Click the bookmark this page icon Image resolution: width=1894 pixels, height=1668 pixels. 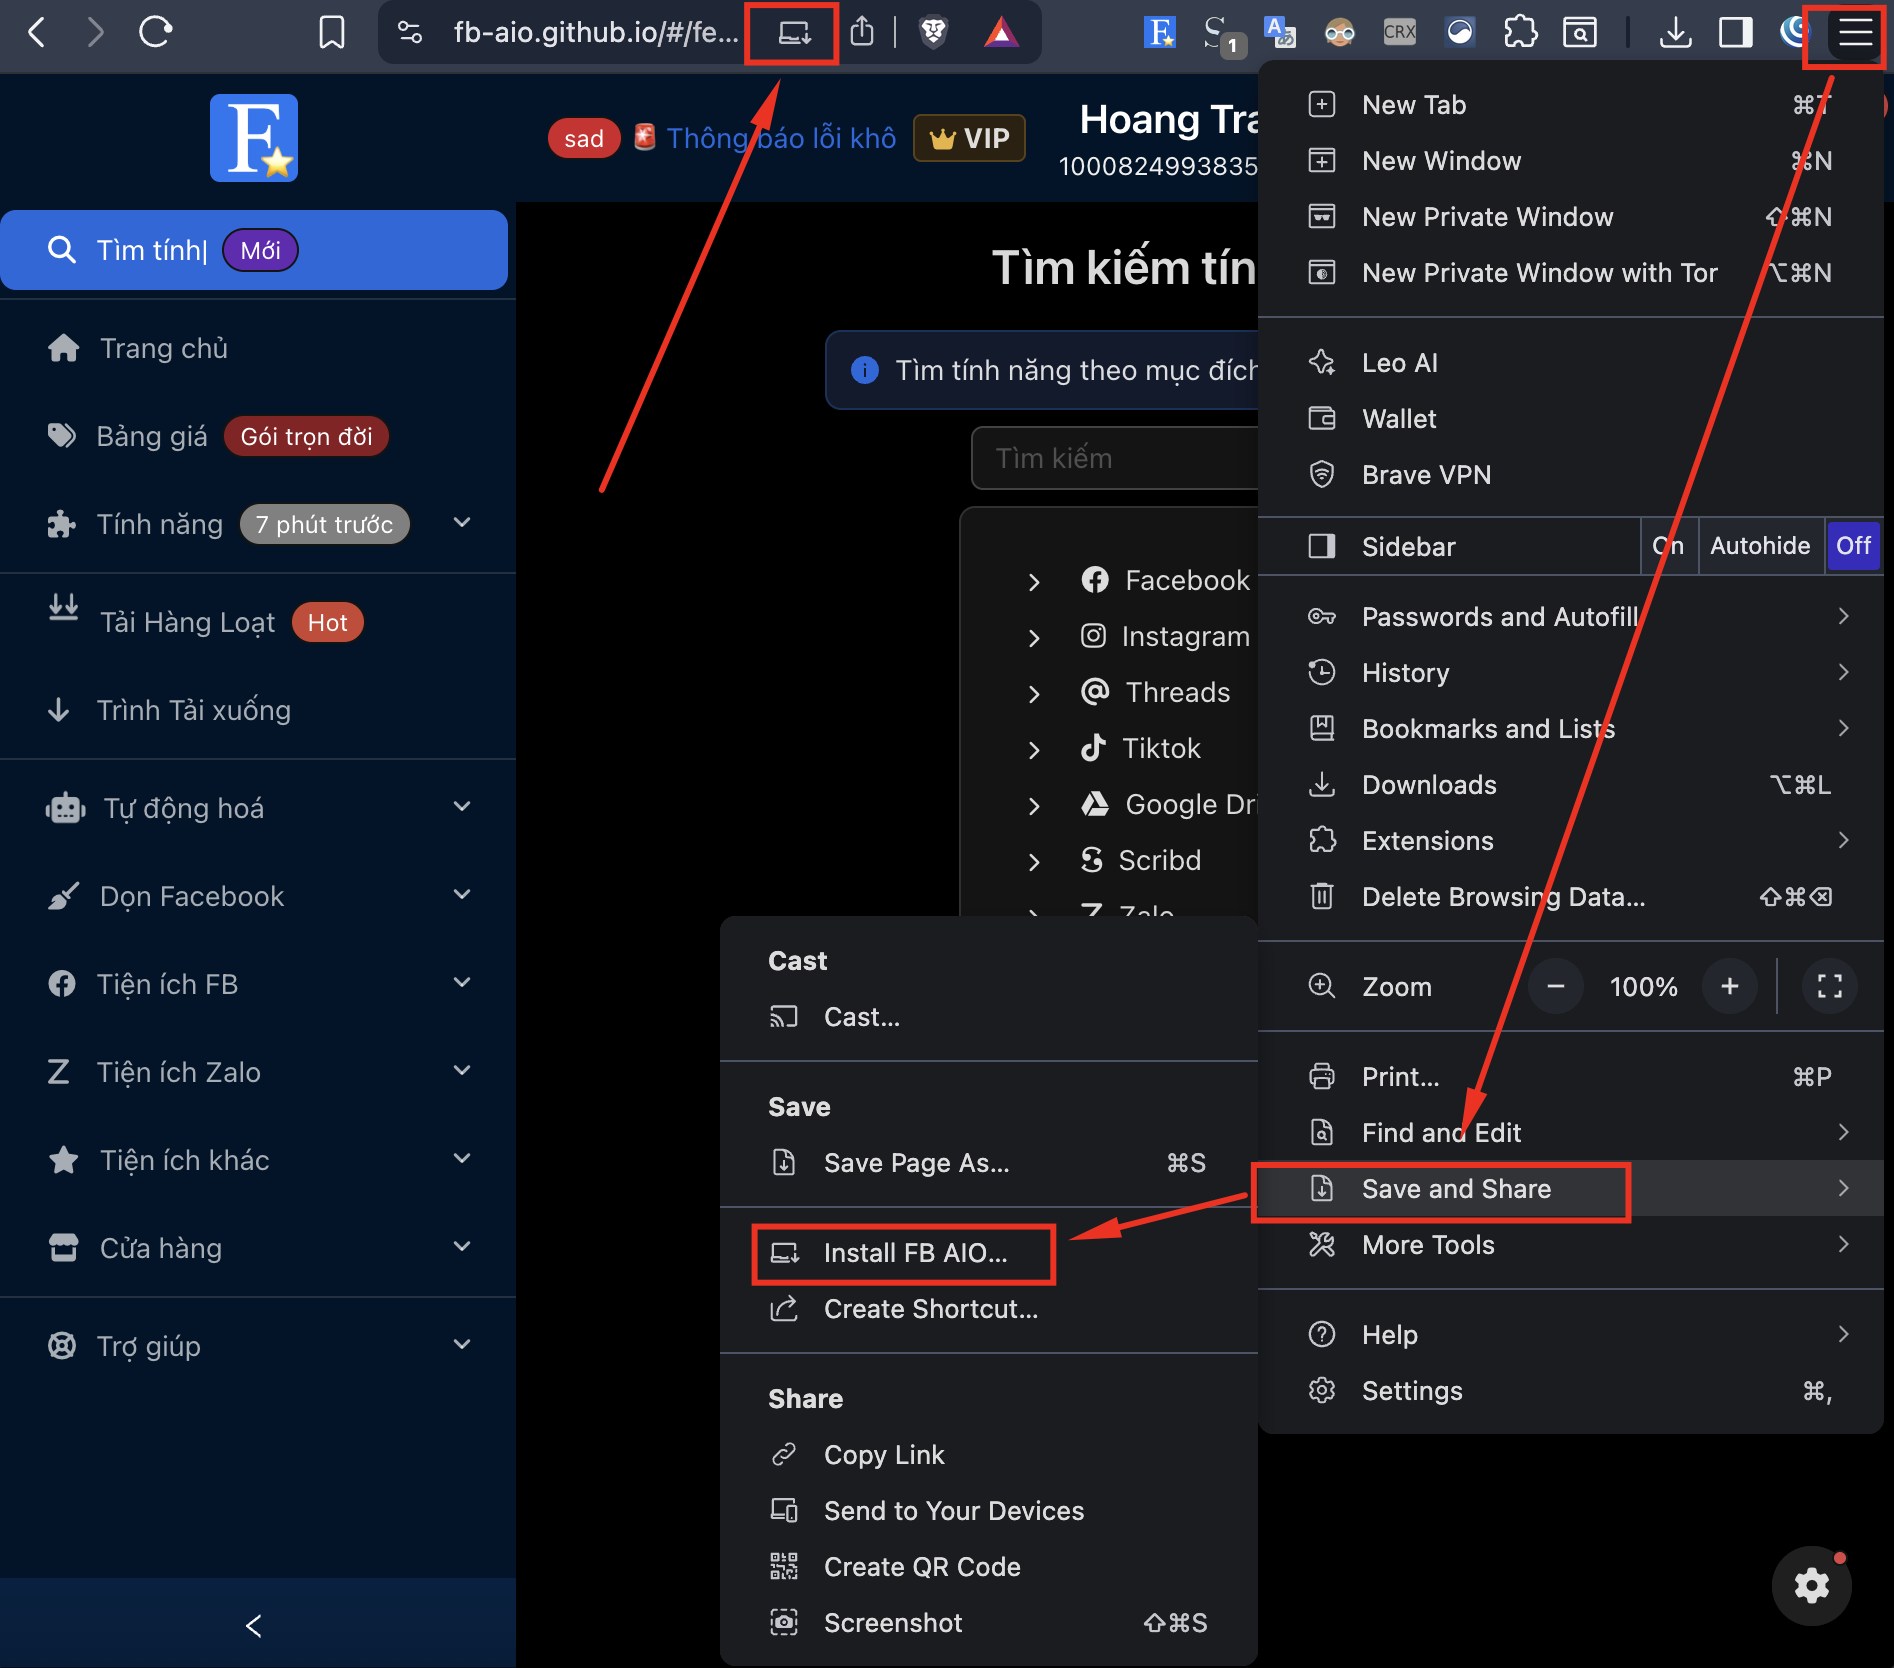coord(331,33)
